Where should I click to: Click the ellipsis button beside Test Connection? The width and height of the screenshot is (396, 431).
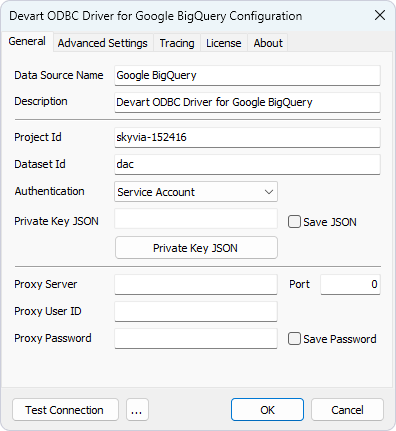137,410
